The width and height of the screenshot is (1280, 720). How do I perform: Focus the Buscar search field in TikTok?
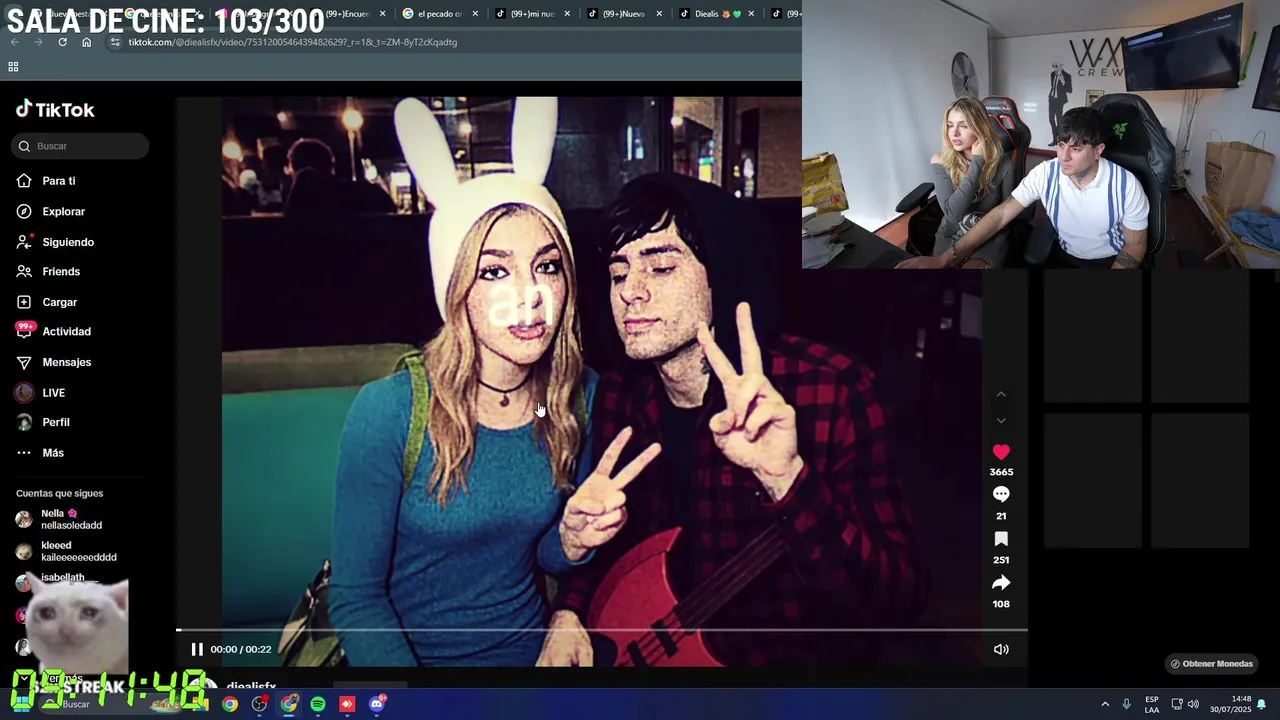[81, 146]
